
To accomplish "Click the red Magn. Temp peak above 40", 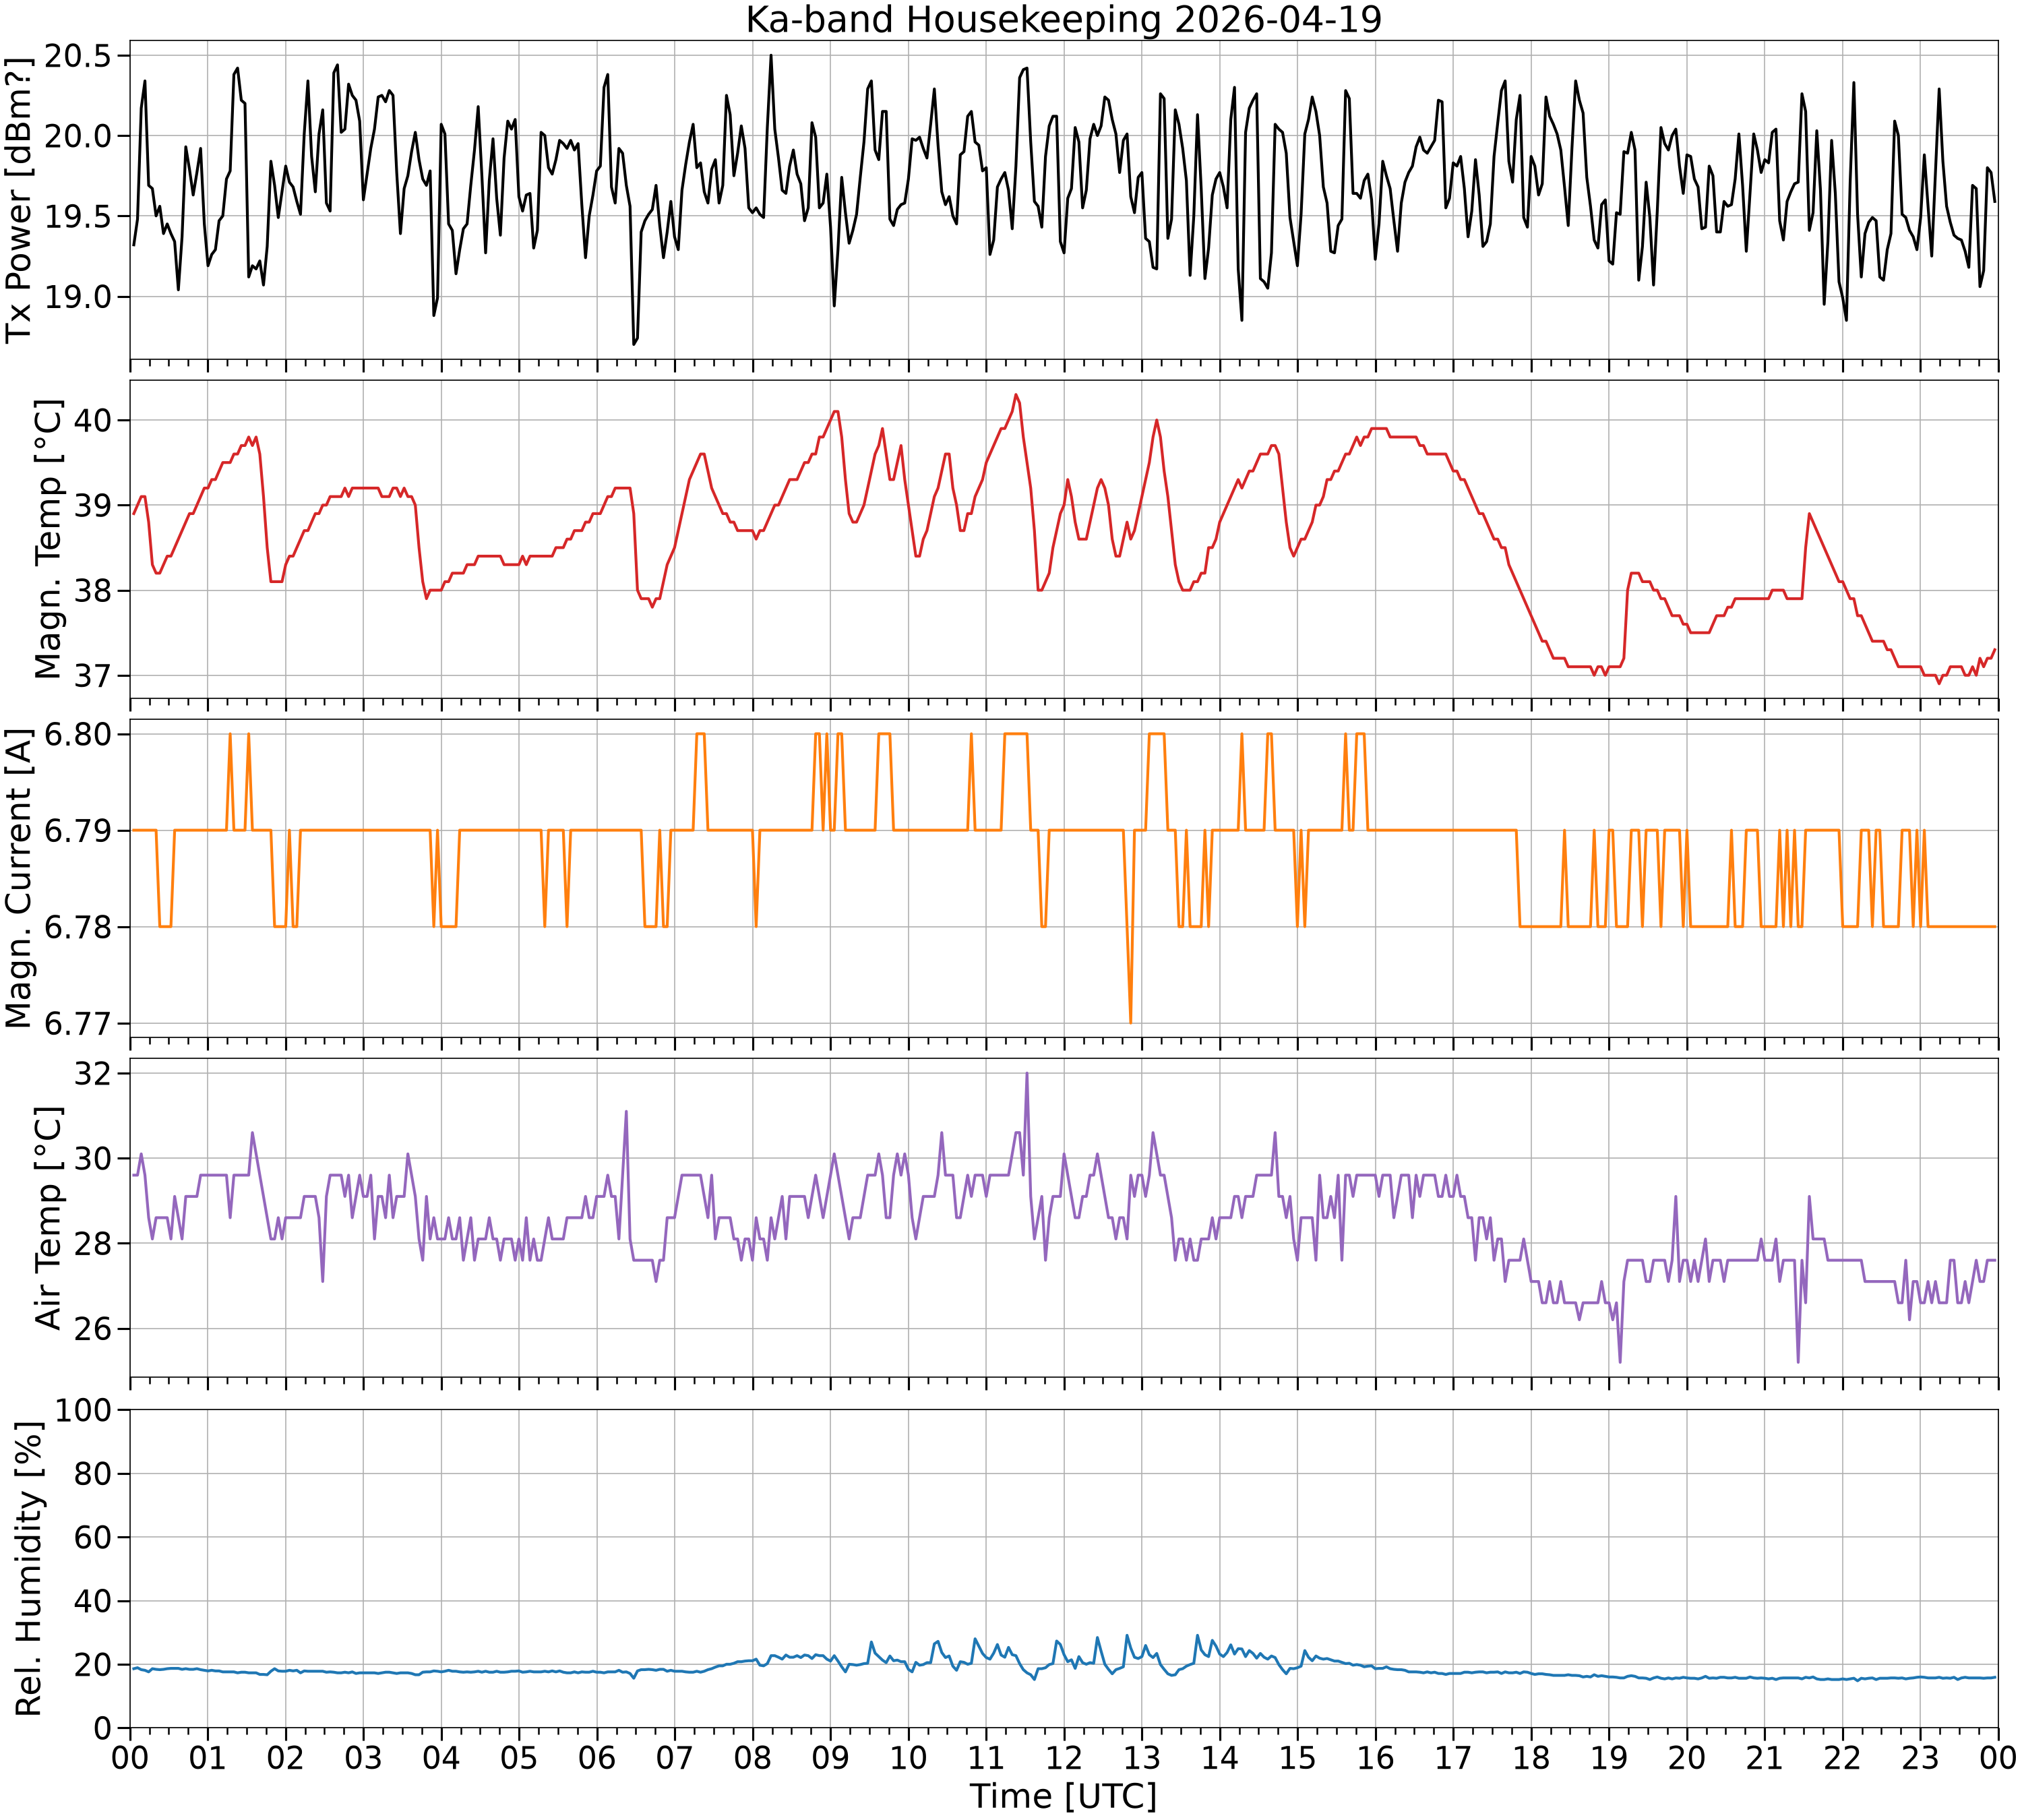I will point(1016,395).
